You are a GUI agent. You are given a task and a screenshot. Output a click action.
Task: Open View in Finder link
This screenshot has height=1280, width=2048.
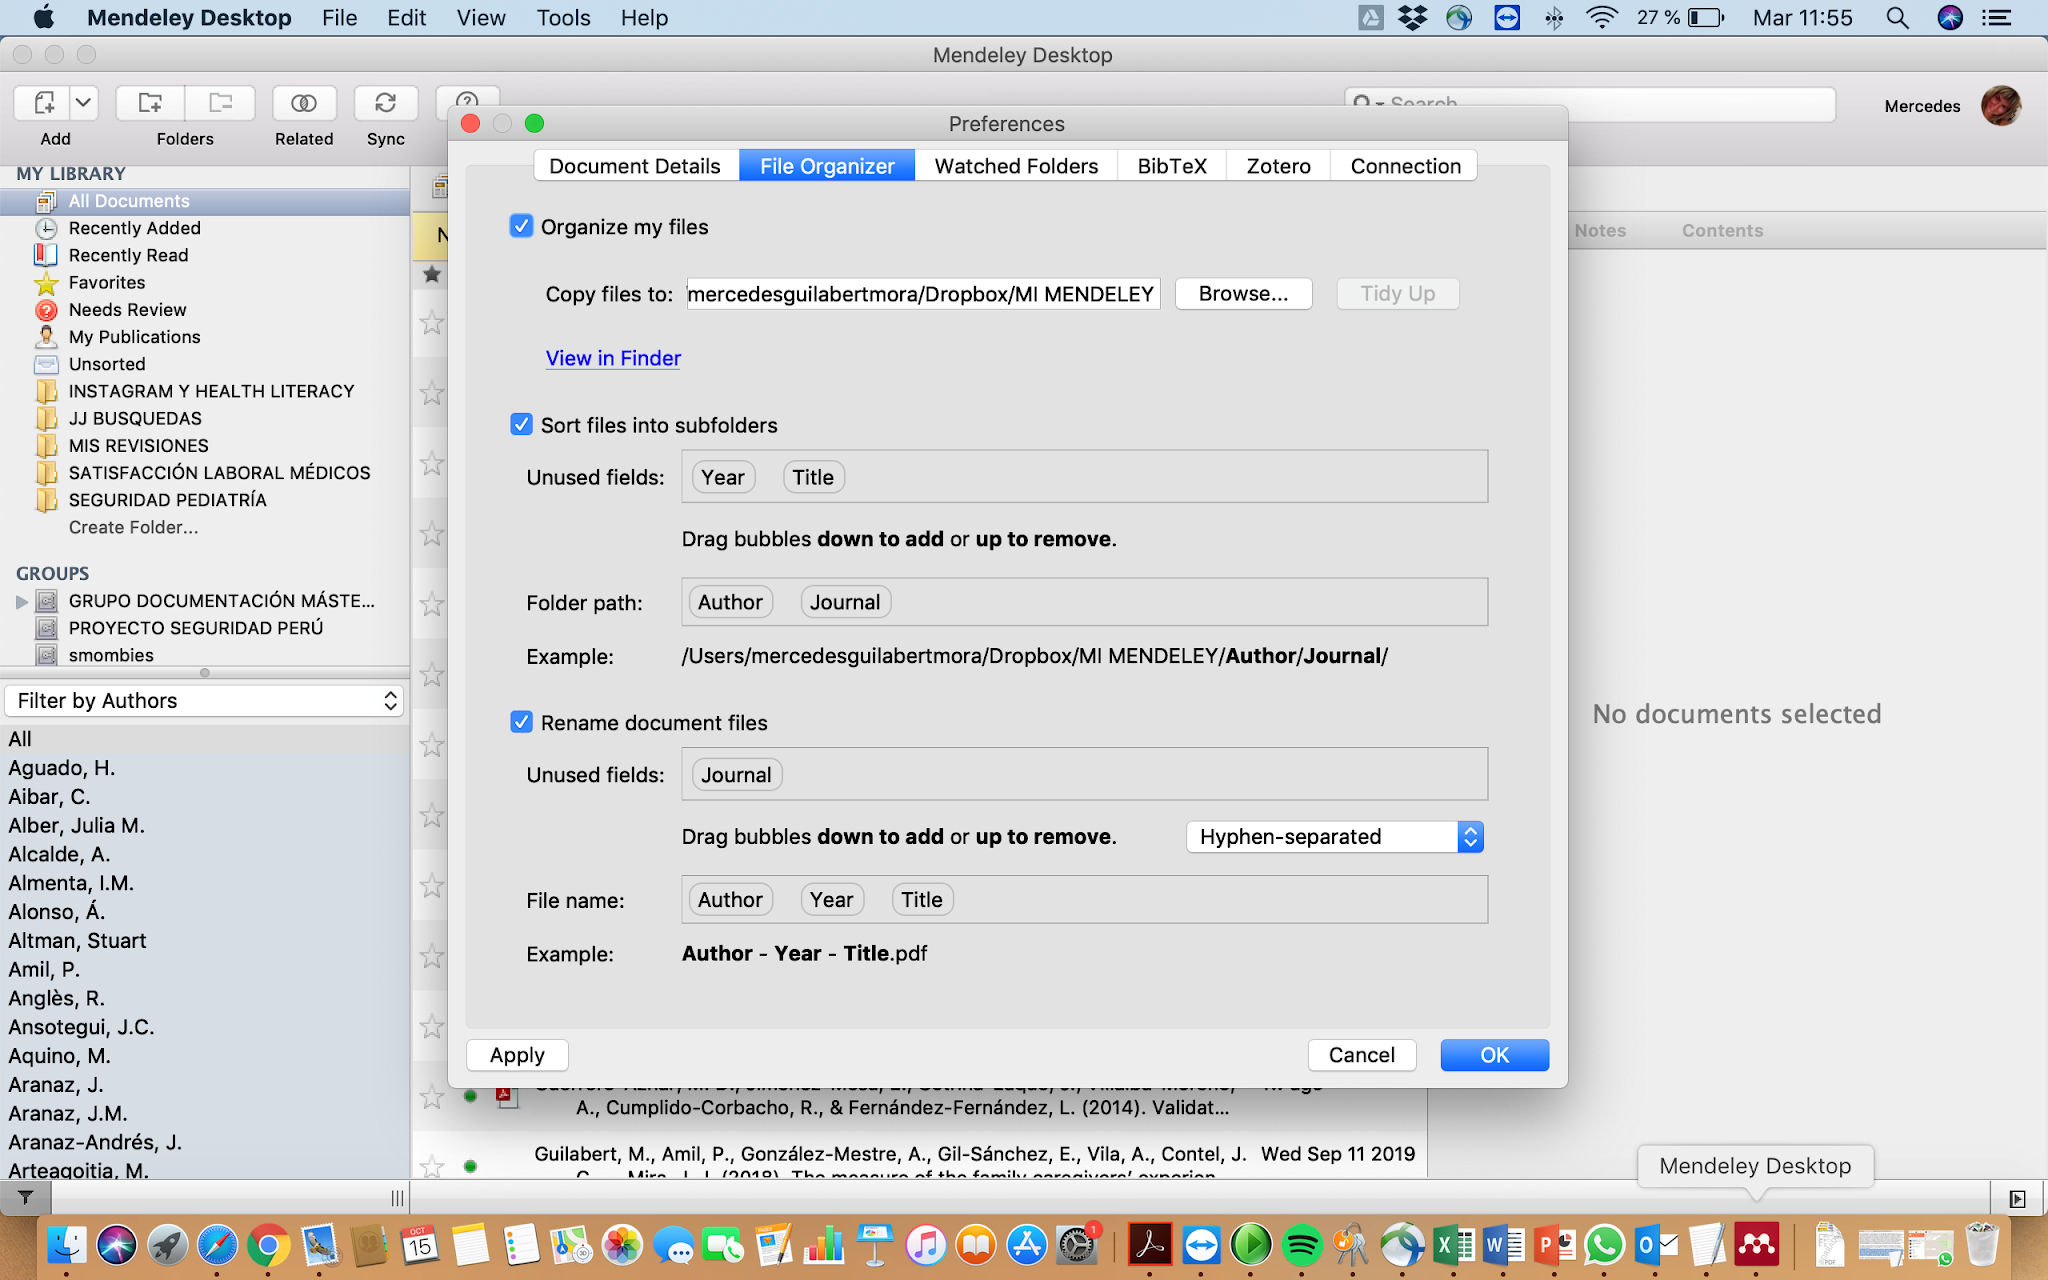[x=613, y=358]
